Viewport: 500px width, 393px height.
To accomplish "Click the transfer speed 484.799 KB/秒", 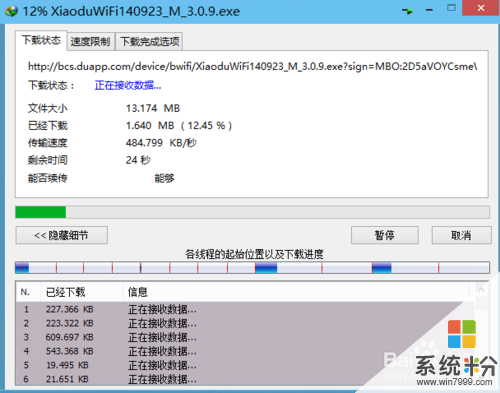I will tap(161, 143).
